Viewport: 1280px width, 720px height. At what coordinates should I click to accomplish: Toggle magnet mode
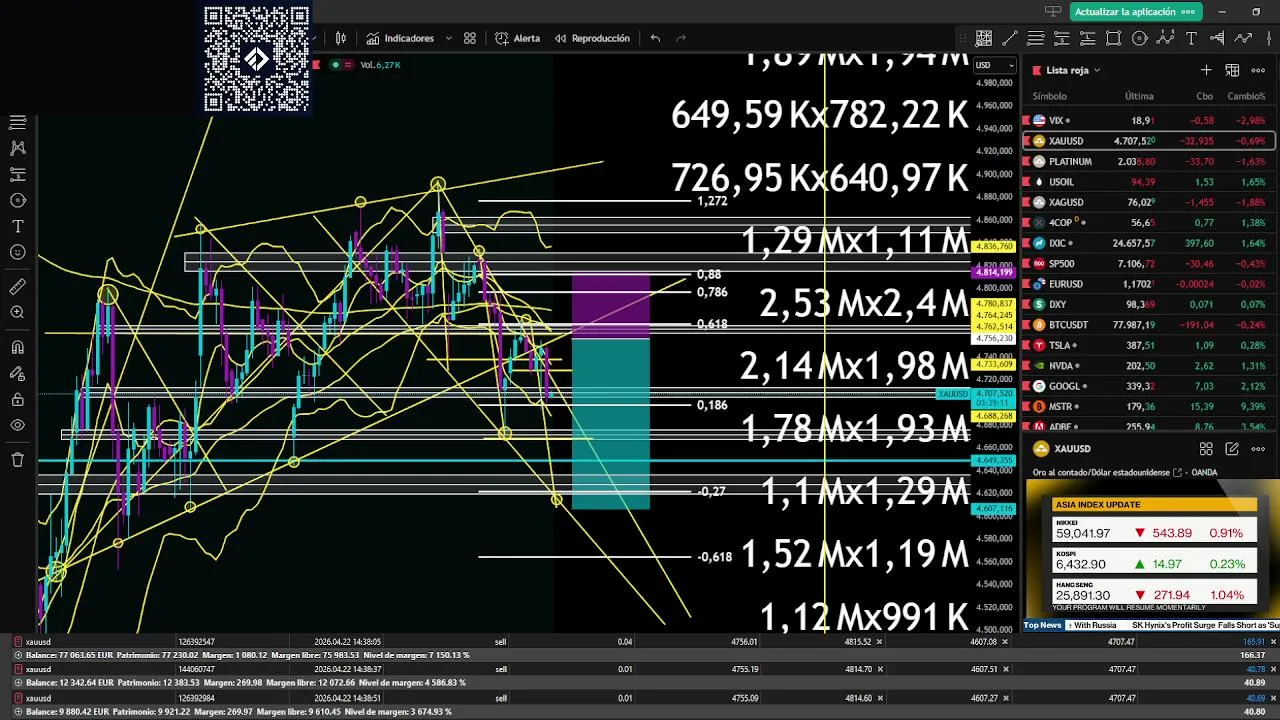[x=17, y=348]
